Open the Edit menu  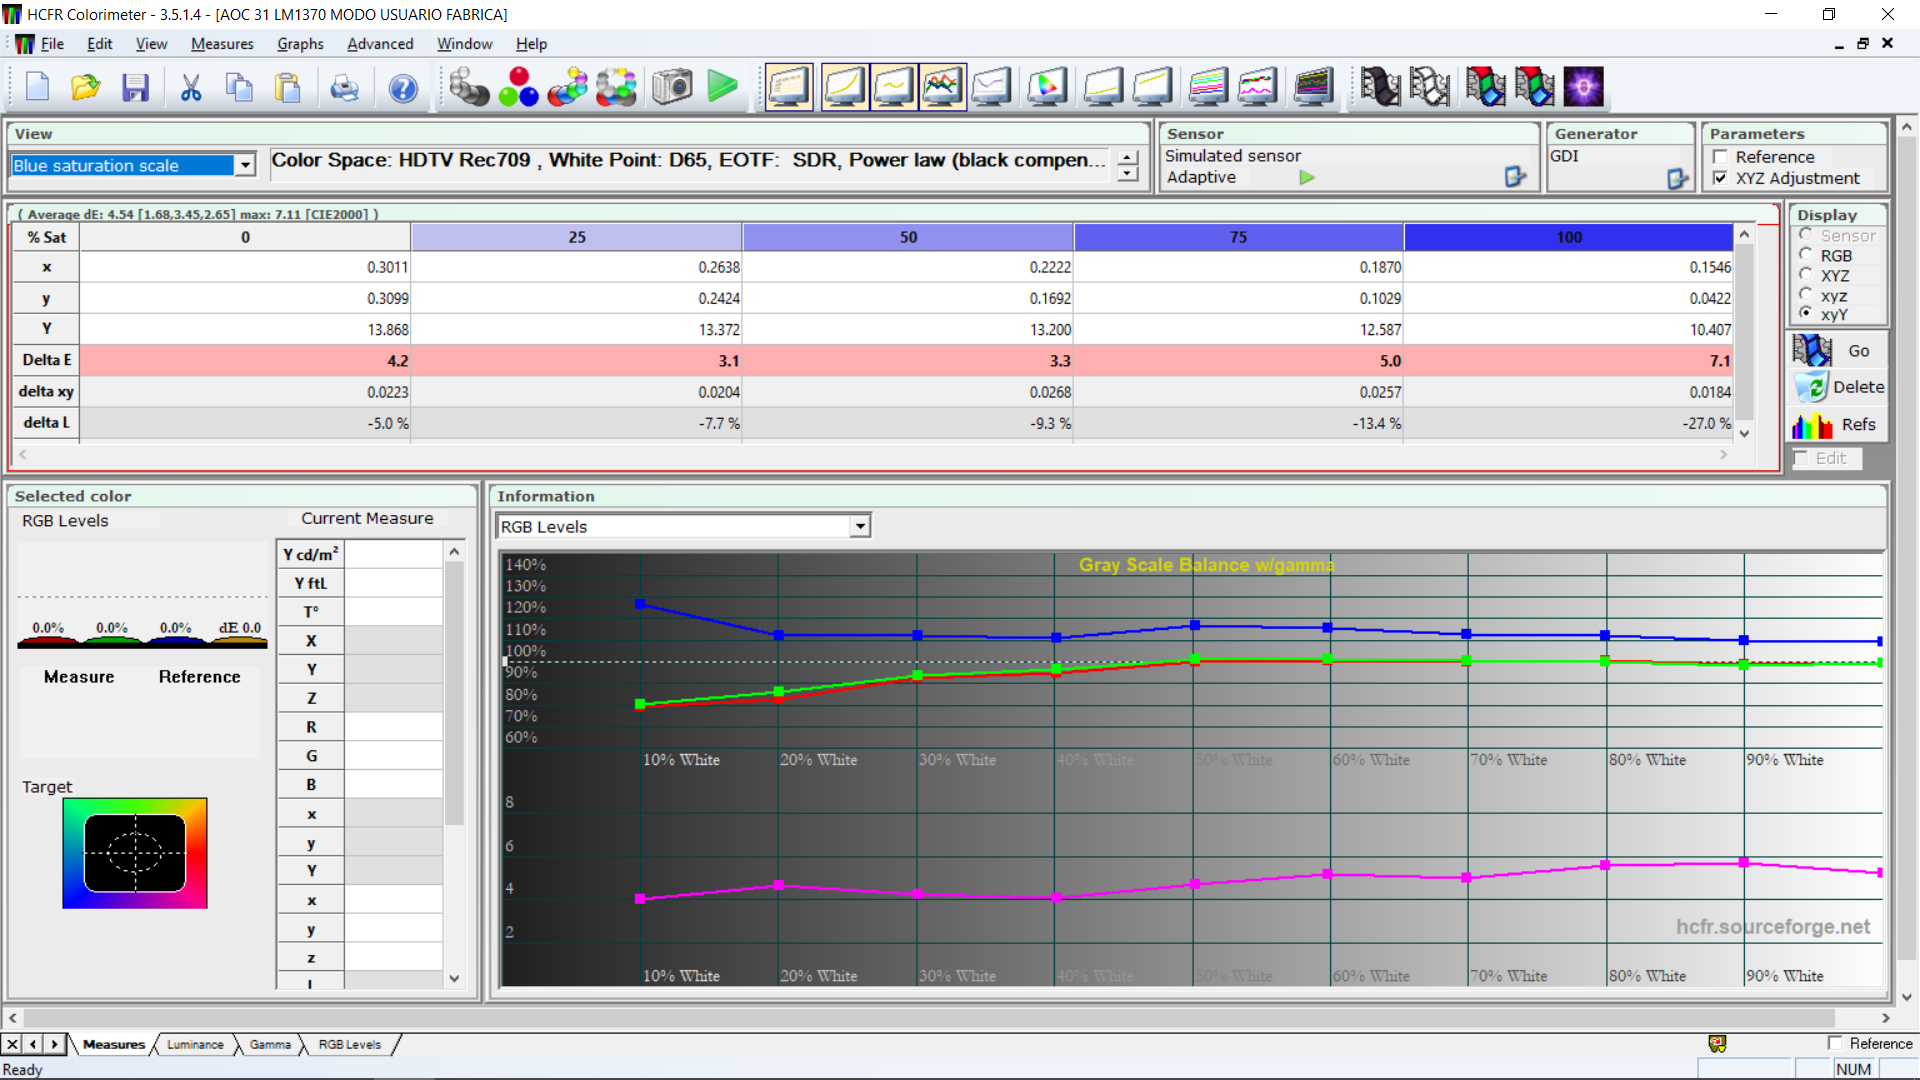coord(99,44)
